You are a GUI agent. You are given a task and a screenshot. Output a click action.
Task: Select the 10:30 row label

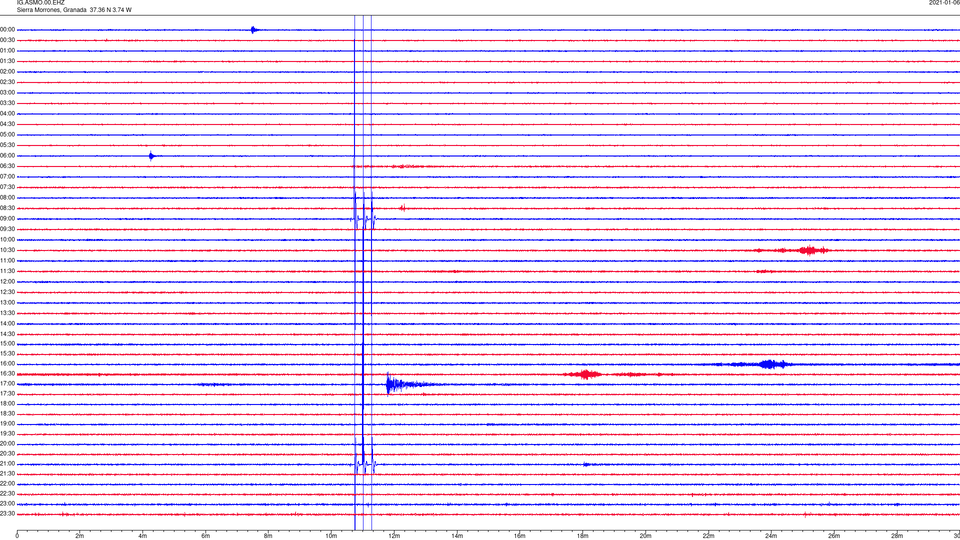7,250
